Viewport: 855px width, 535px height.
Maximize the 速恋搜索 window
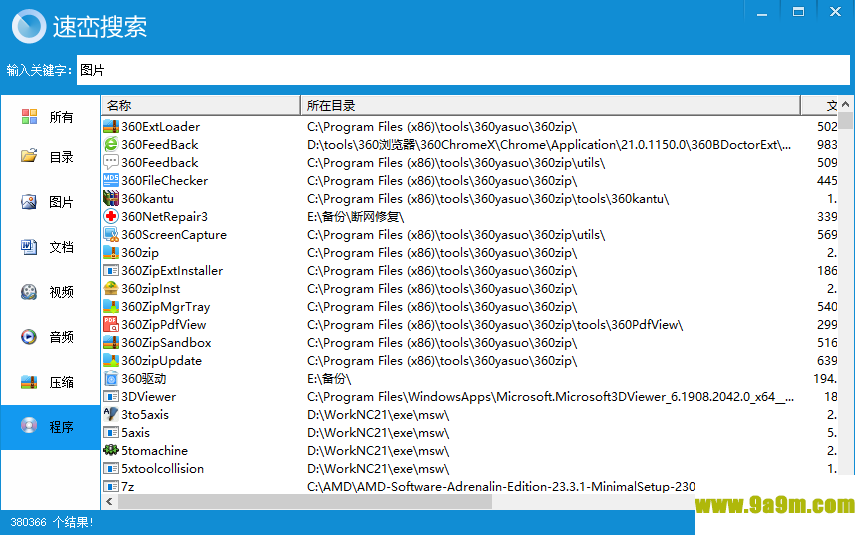point(798,12)
